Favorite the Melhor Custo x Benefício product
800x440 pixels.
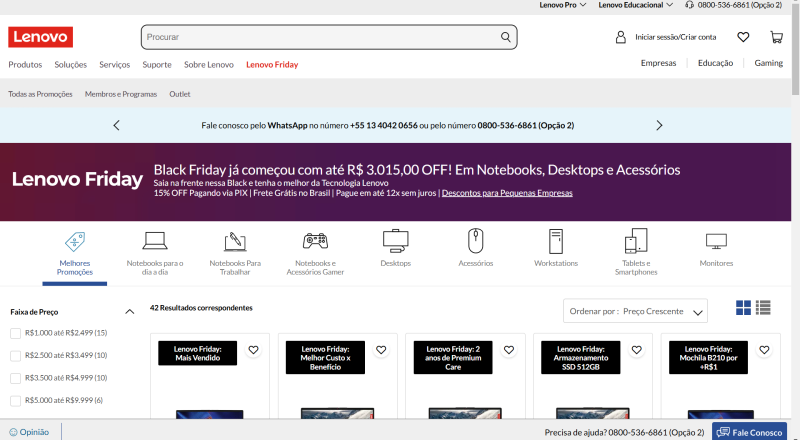(x=381, y=350)
